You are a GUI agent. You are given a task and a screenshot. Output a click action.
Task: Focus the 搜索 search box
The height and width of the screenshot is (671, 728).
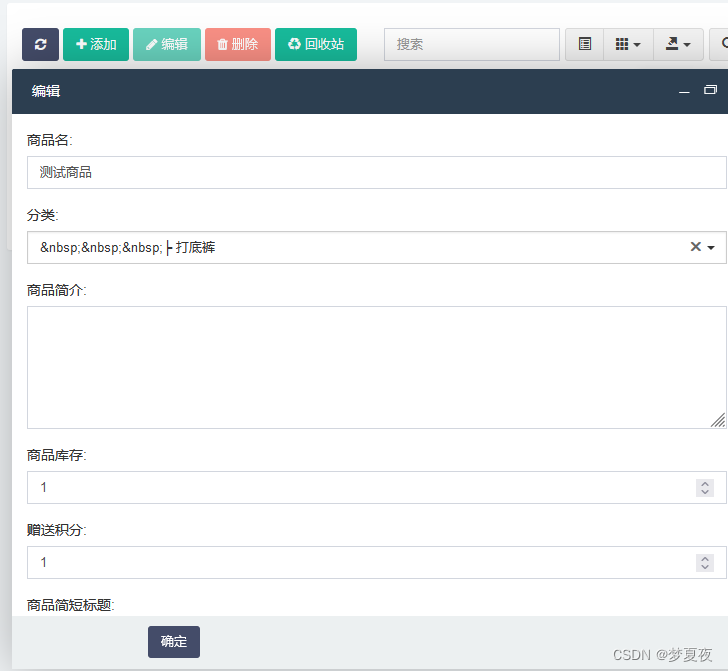pos(472,45)
